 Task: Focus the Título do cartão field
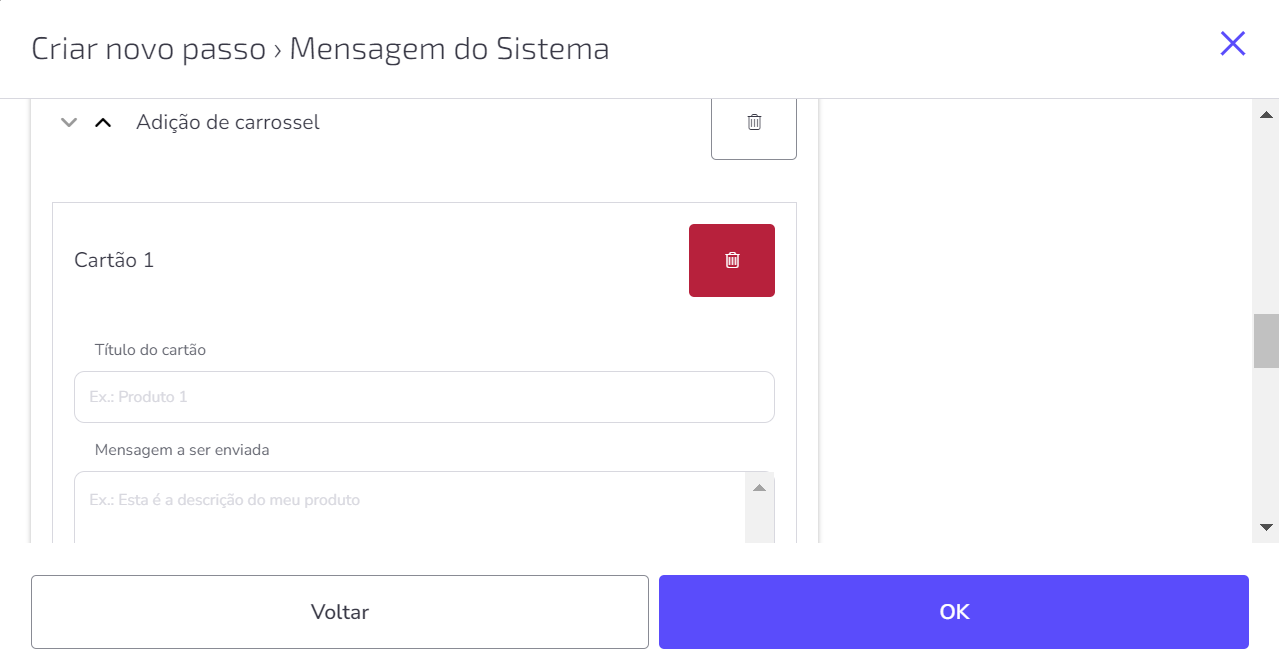[424, 397]
